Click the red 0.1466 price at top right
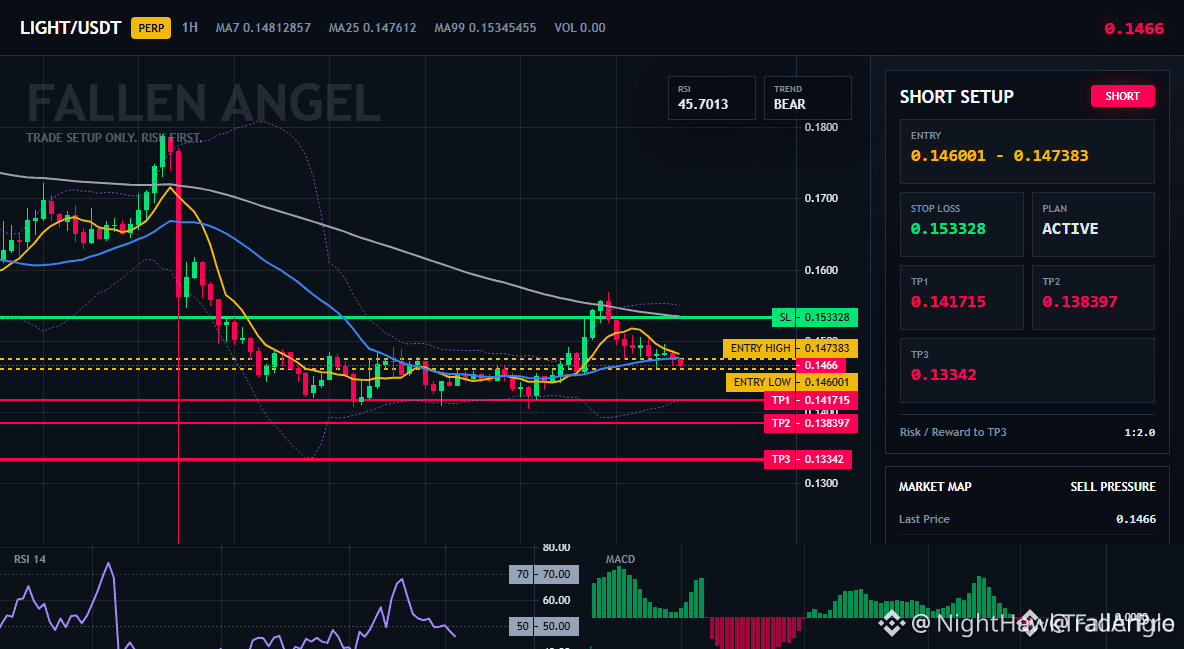Screen dimensions: 1184x649 coord(1133,29)
